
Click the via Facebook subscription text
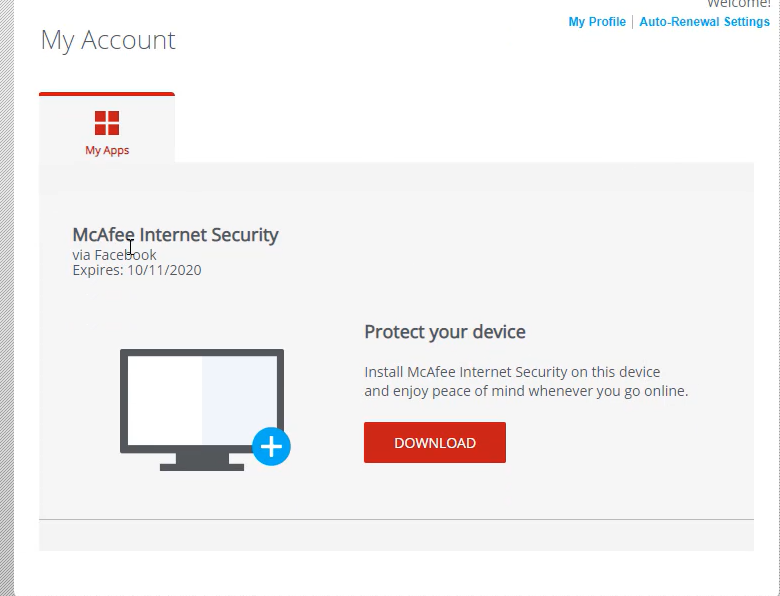[114, 255]
